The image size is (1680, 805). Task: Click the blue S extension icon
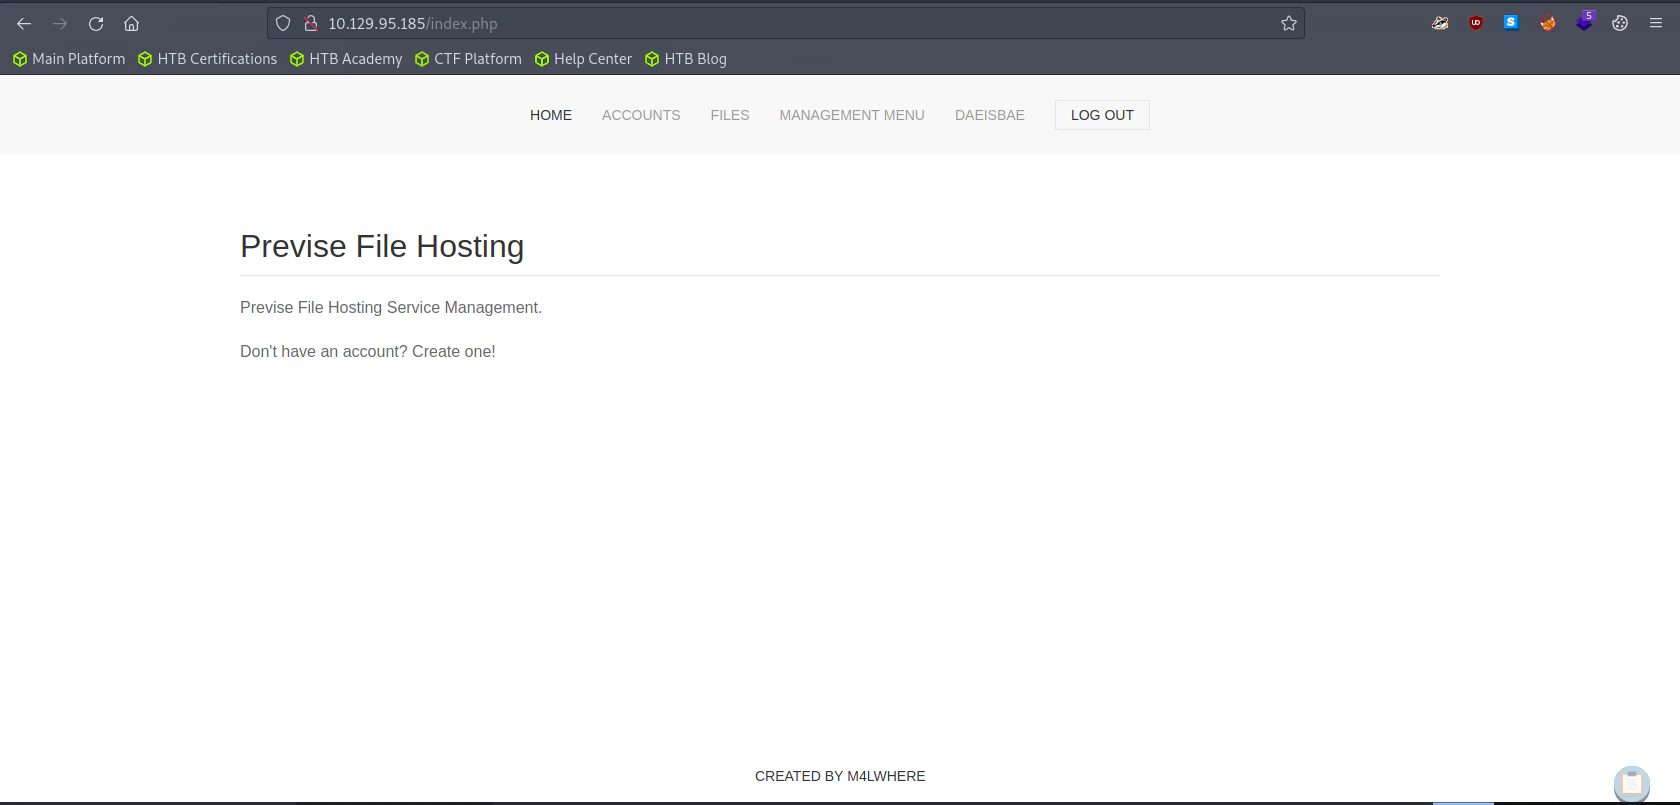click(x=1511, y=22)
